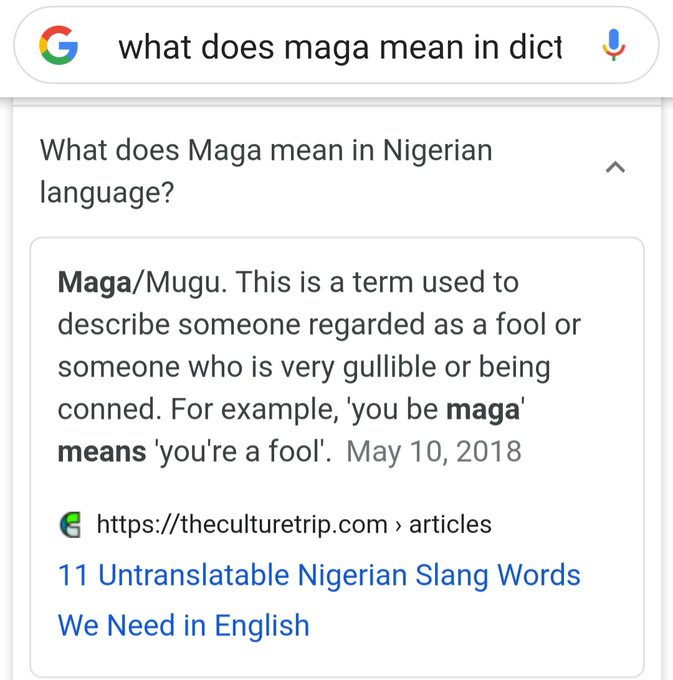Click the Culture Trip favicon
673x680 pixels.
71,523
